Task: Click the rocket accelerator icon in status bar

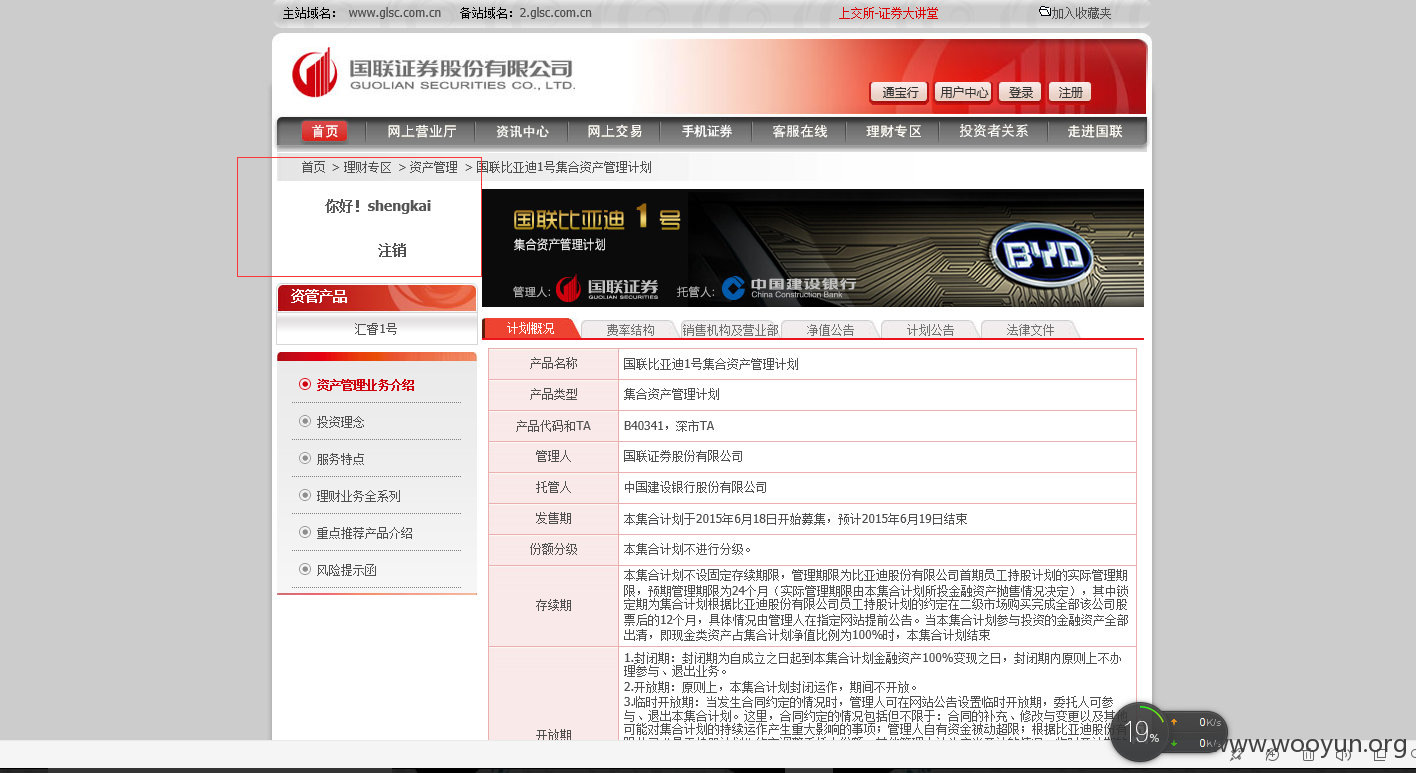Action: [1236, 754]
